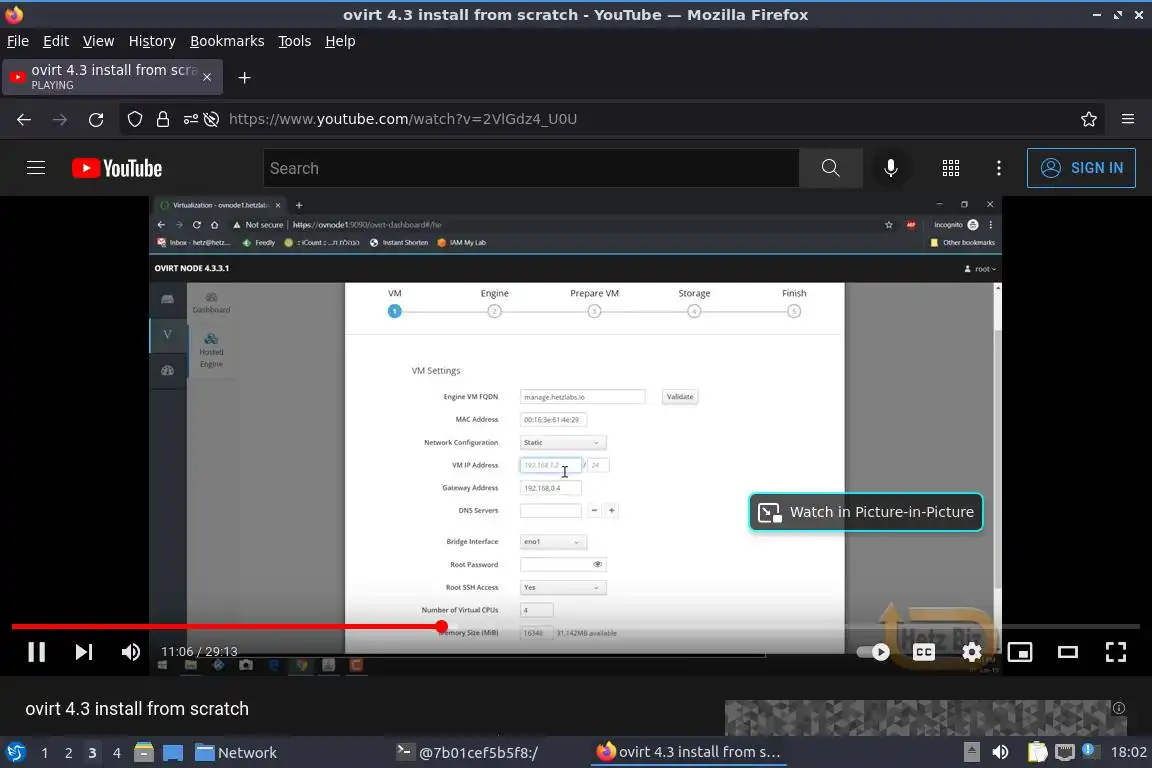Open the Help menu
The width and height of the screenshot is (1152, 768).
[340, 41]
